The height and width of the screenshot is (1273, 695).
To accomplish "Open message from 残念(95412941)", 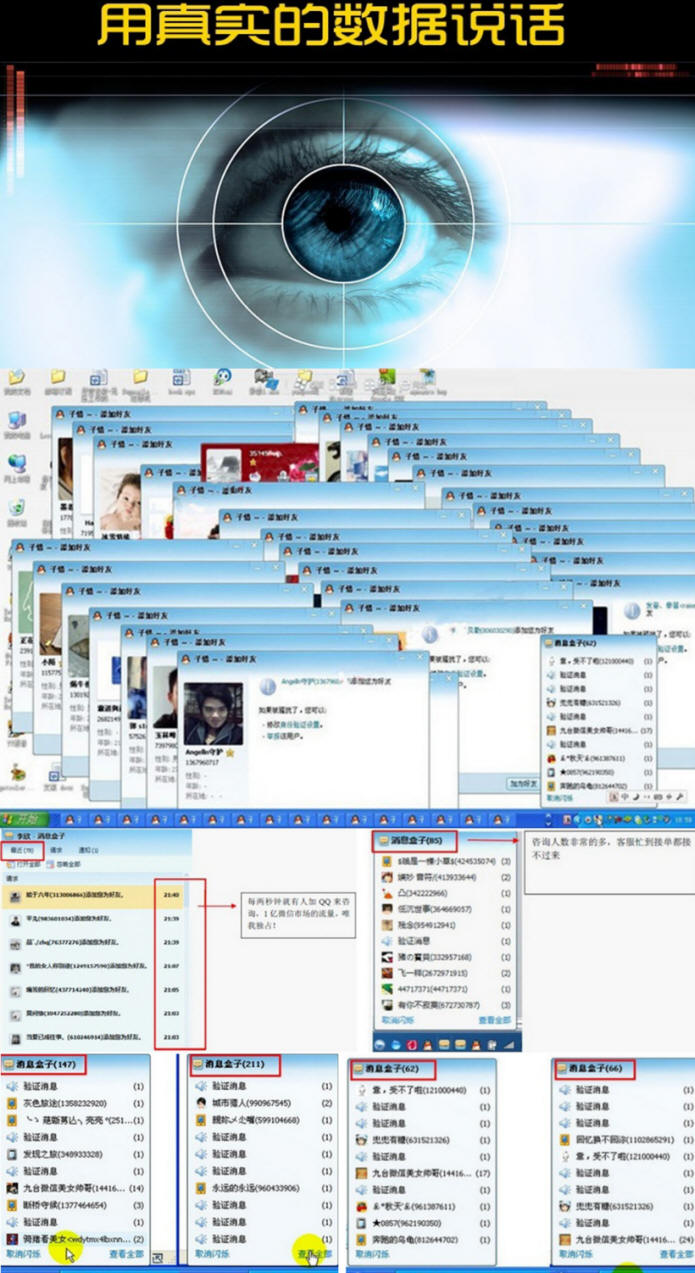I will click(x=447, y=925).
